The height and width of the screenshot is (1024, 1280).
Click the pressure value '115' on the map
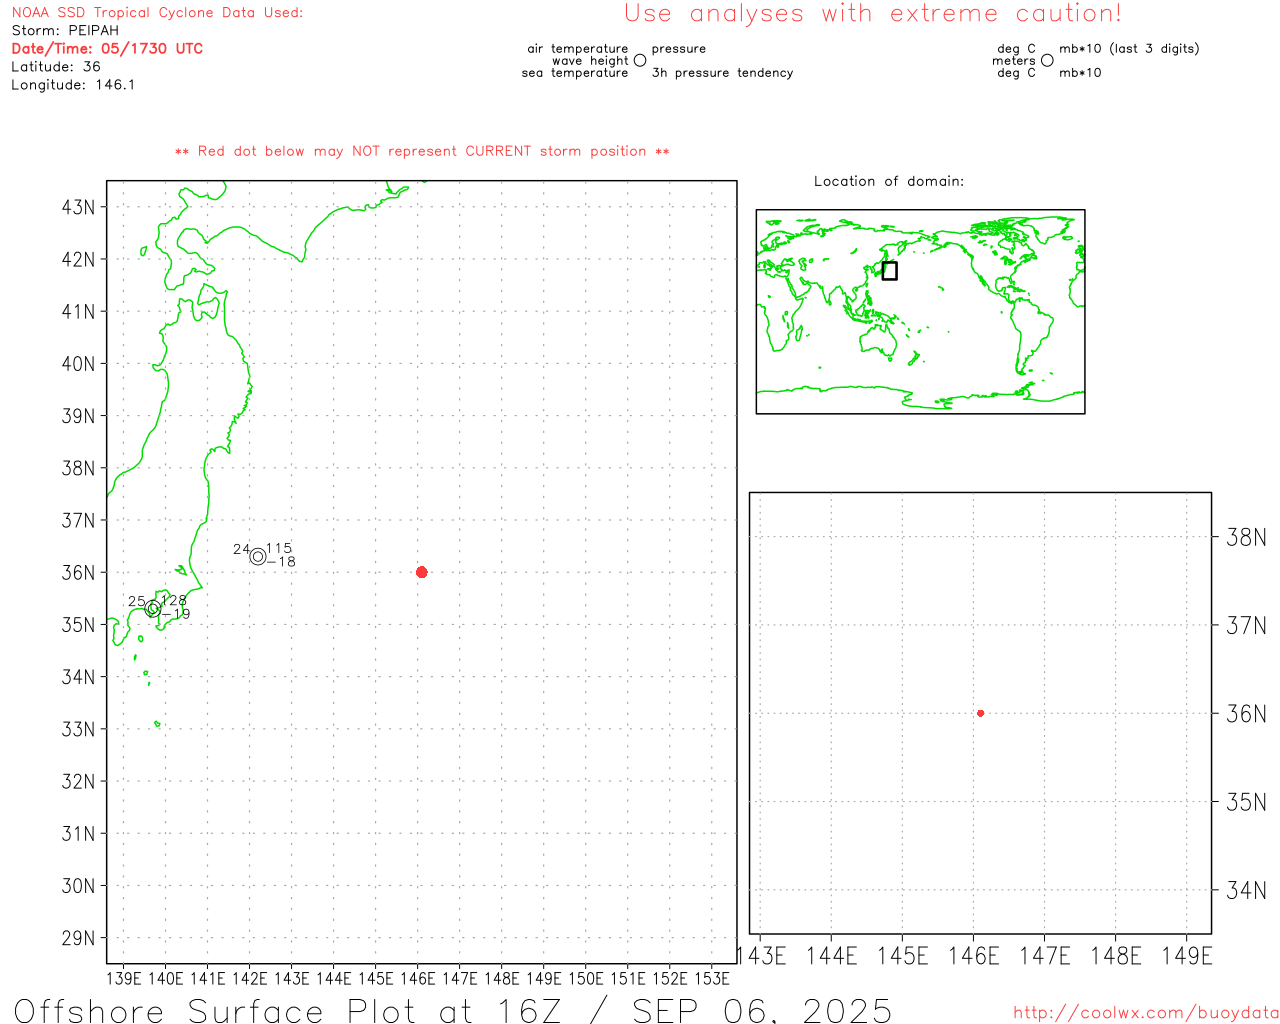(279, 548)
